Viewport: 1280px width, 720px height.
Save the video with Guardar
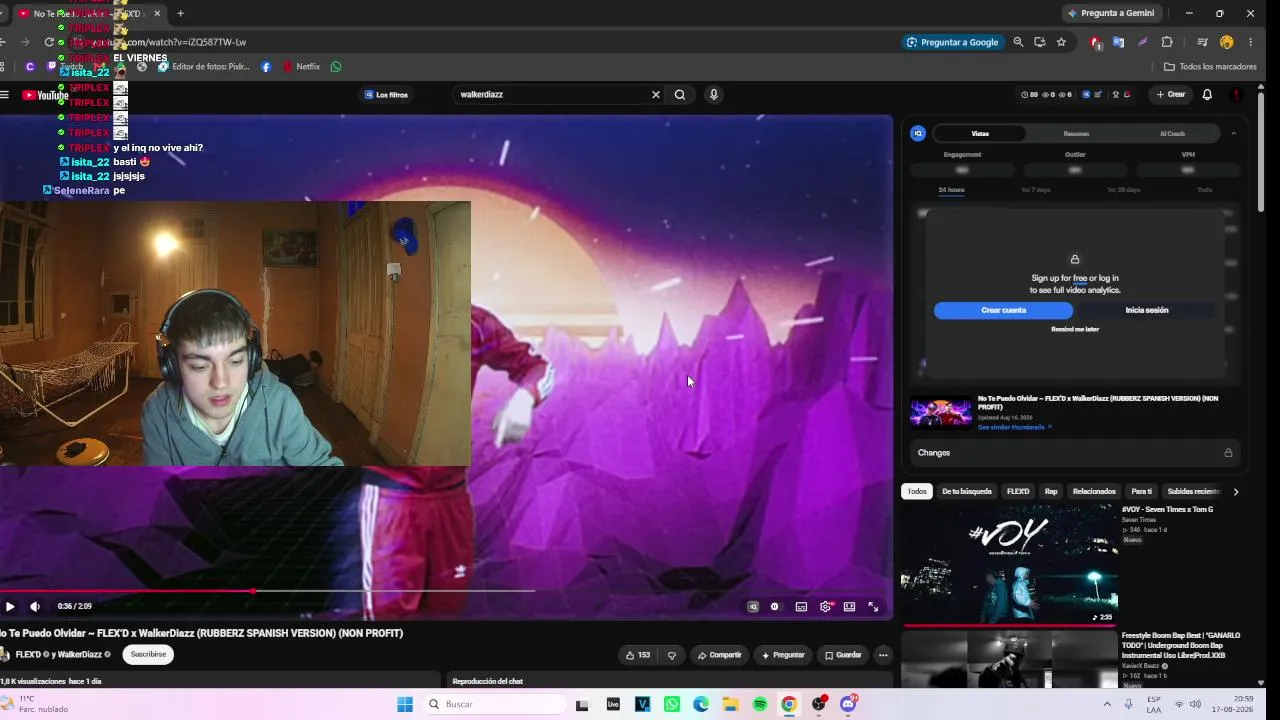pos(843,655)
